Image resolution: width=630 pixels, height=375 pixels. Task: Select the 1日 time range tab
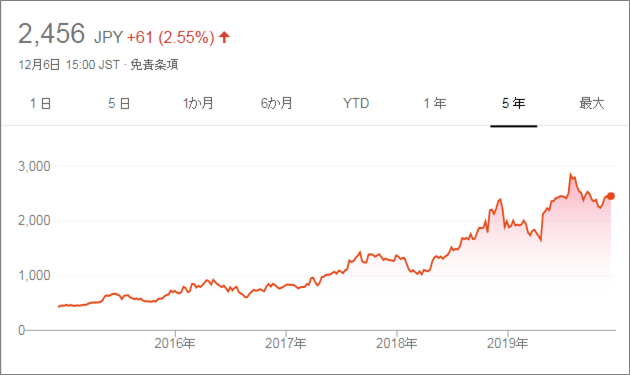click(40, 104)
